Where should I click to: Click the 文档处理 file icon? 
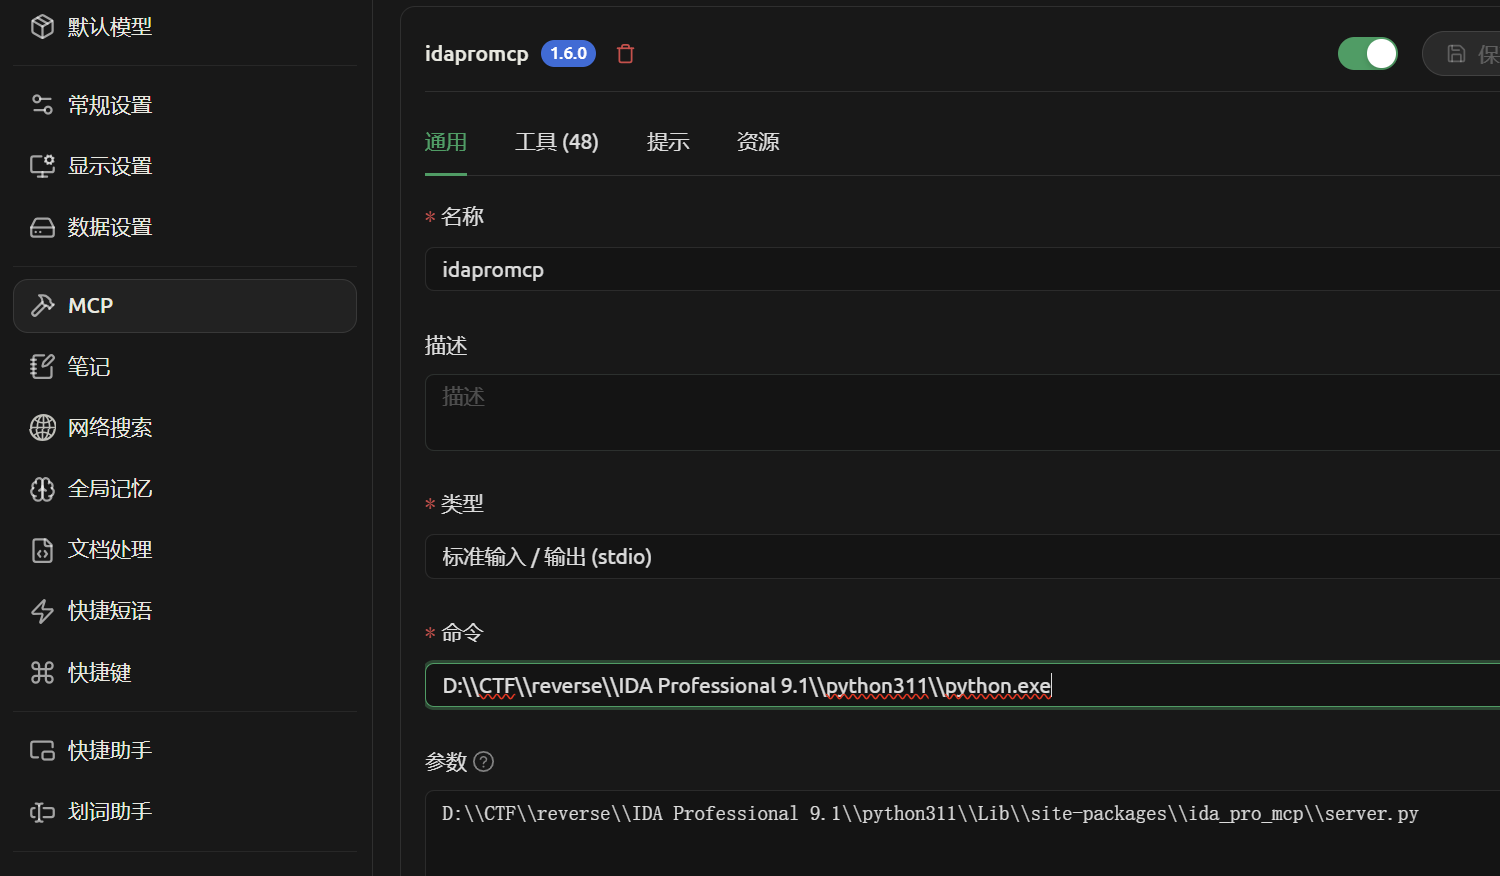pyautogui.click(x=42, y=550)
